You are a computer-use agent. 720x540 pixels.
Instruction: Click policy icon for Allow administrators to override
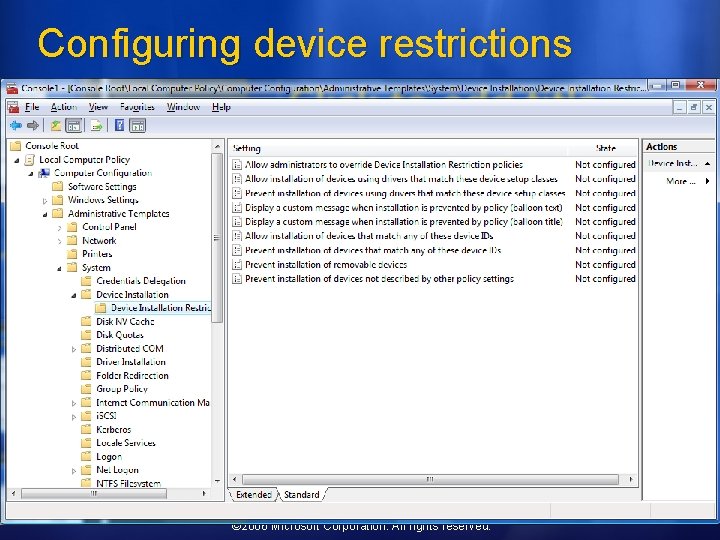point(237,165)
